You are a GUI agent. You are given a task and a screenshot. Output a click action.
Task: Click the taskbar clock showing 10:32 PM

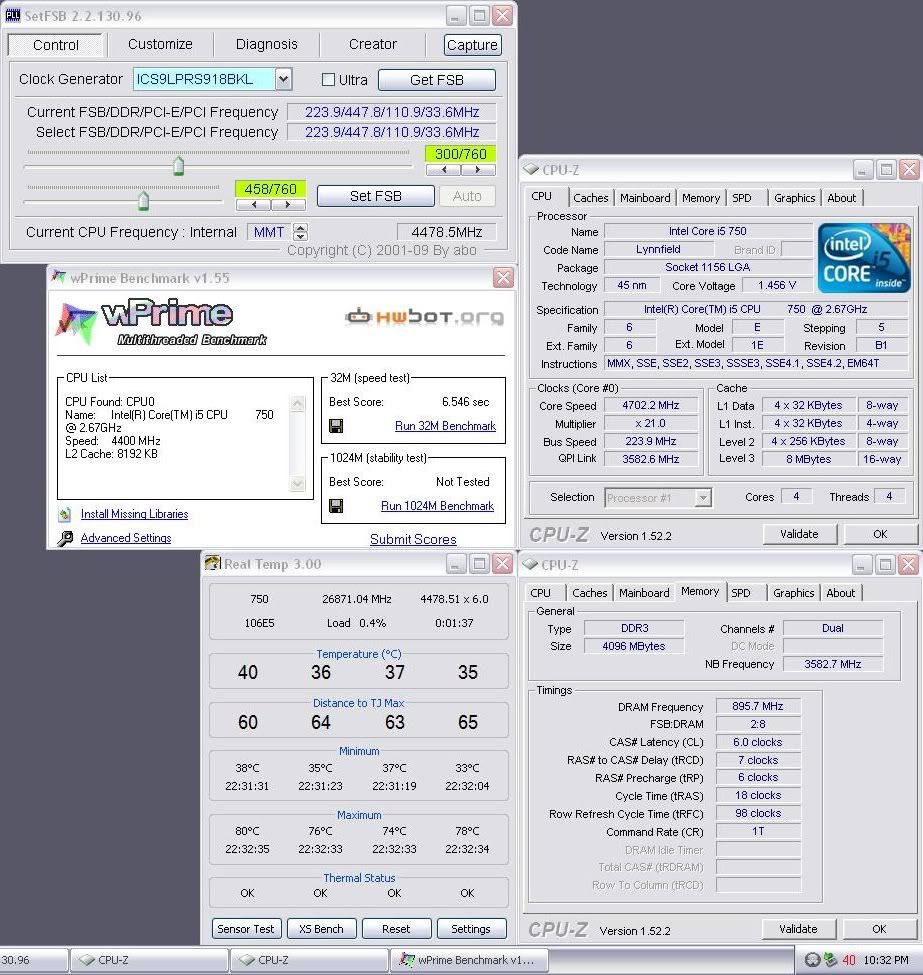(886, 960)
